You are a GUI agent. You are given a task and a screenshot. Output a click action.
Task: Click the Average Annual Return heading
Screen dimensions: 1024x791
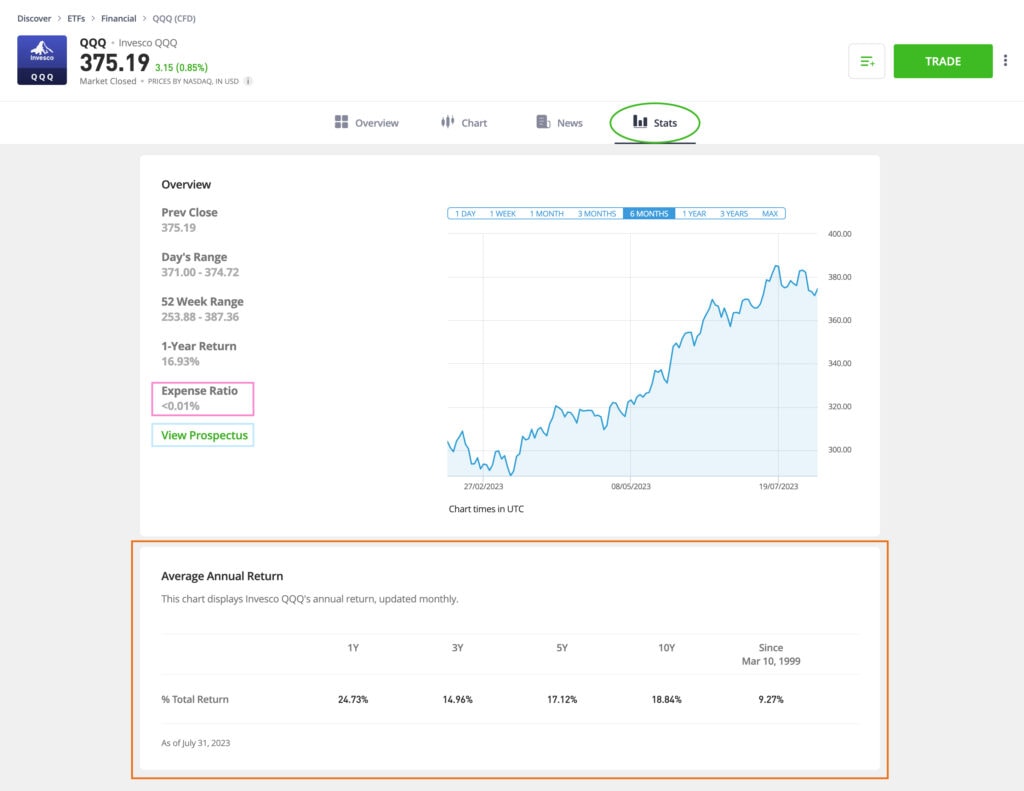pyautogui.click(x=222, y=576)
